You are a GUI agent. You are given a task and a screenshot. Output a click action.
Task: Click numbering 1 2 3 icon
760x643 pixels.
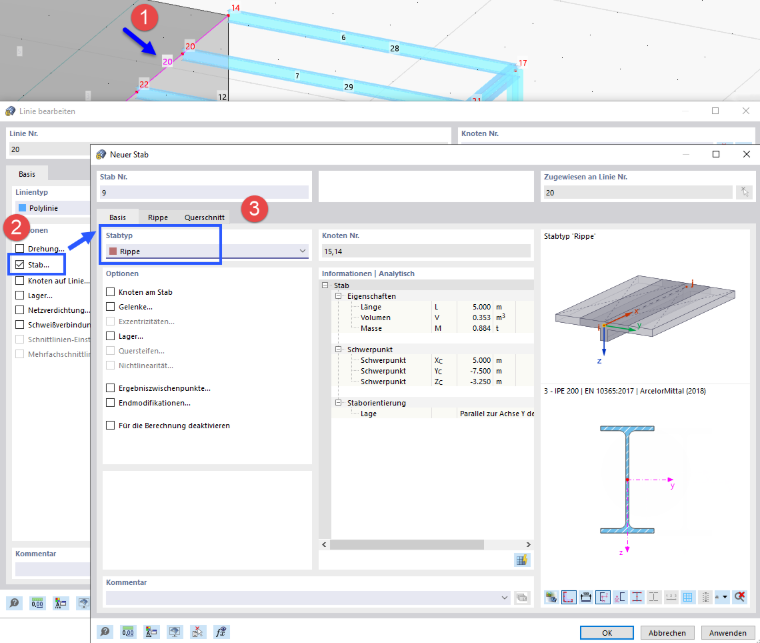(x=671, y=597)
